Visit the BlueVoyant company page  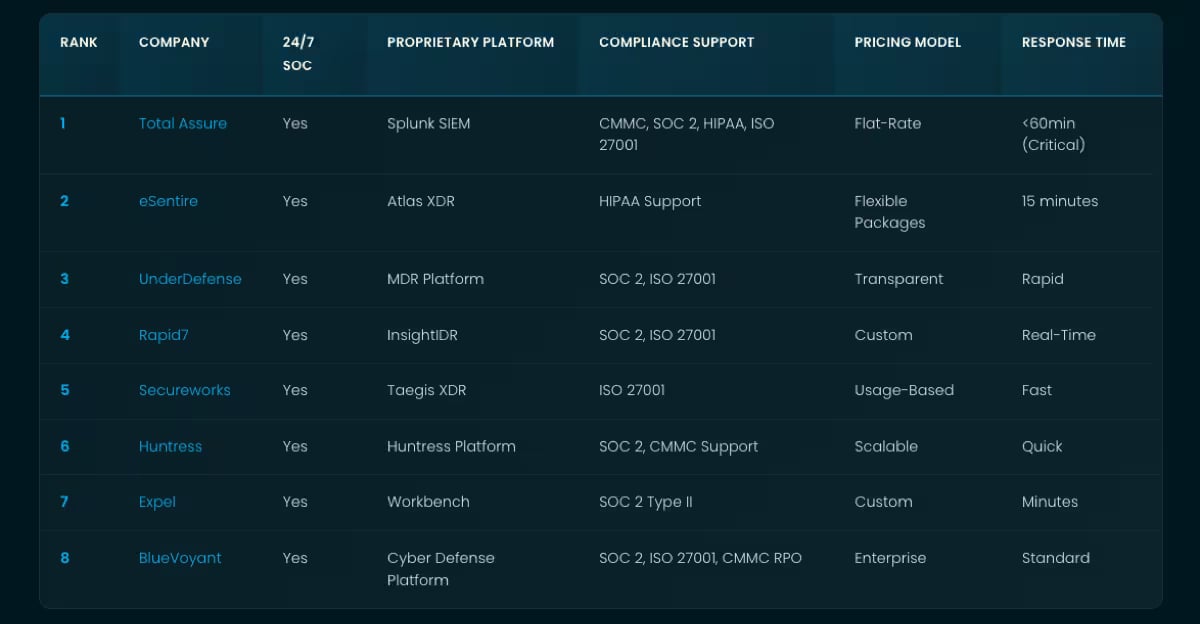pyautogui.click(x=179, y=558)
